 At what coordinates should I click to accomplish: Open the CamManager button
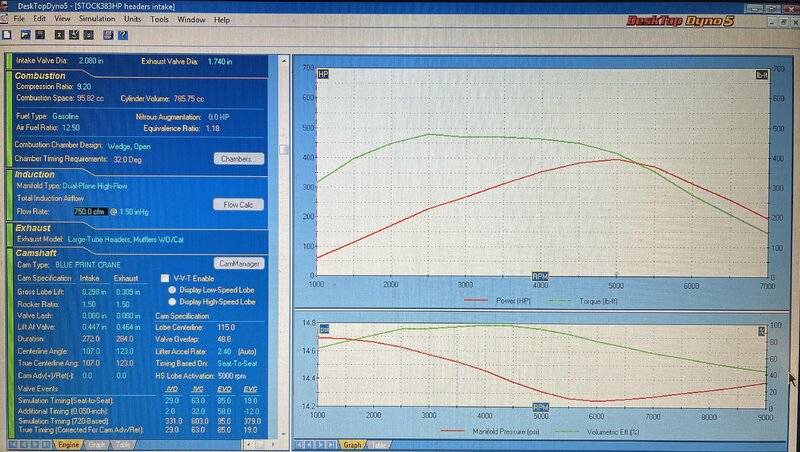pyautogui.click(x=239, y=263)
